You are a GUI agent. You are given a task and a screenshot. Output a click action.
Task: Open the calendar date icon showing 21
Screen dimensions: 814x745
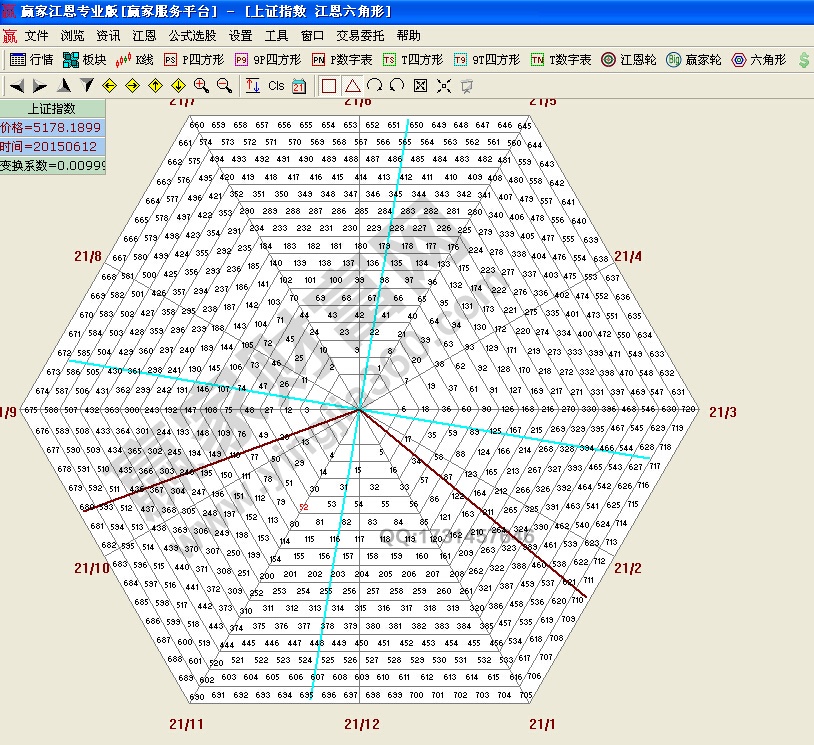click(x=299, y=86)
